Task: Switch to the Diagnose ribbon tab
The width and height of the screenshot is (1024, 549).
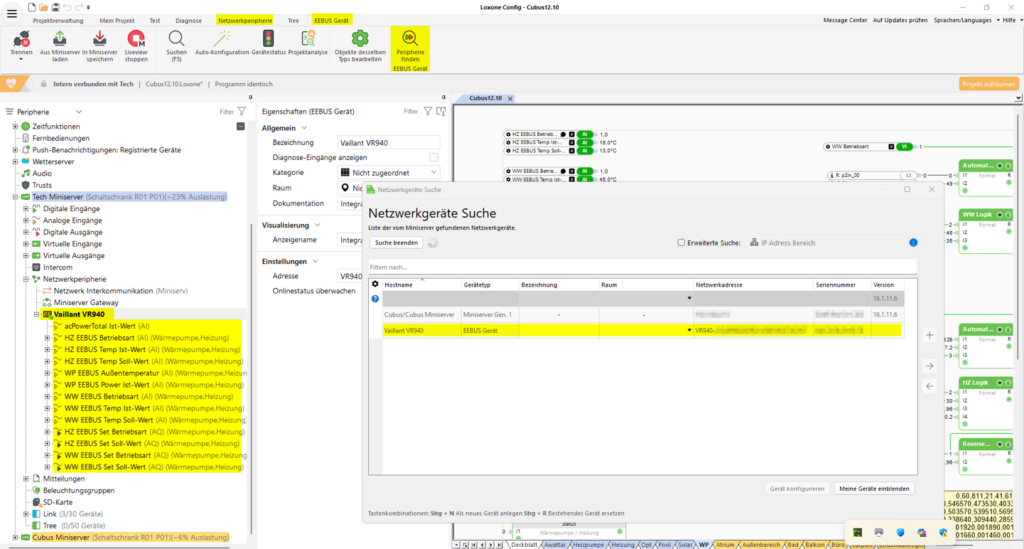Action: [x=188, y=20]
